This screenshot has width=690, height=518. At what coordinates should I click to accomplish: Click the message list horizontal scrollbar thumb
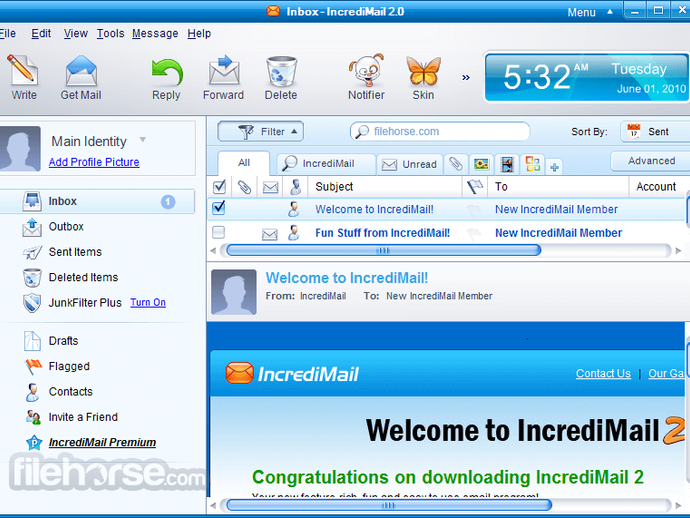pos(383,250)
